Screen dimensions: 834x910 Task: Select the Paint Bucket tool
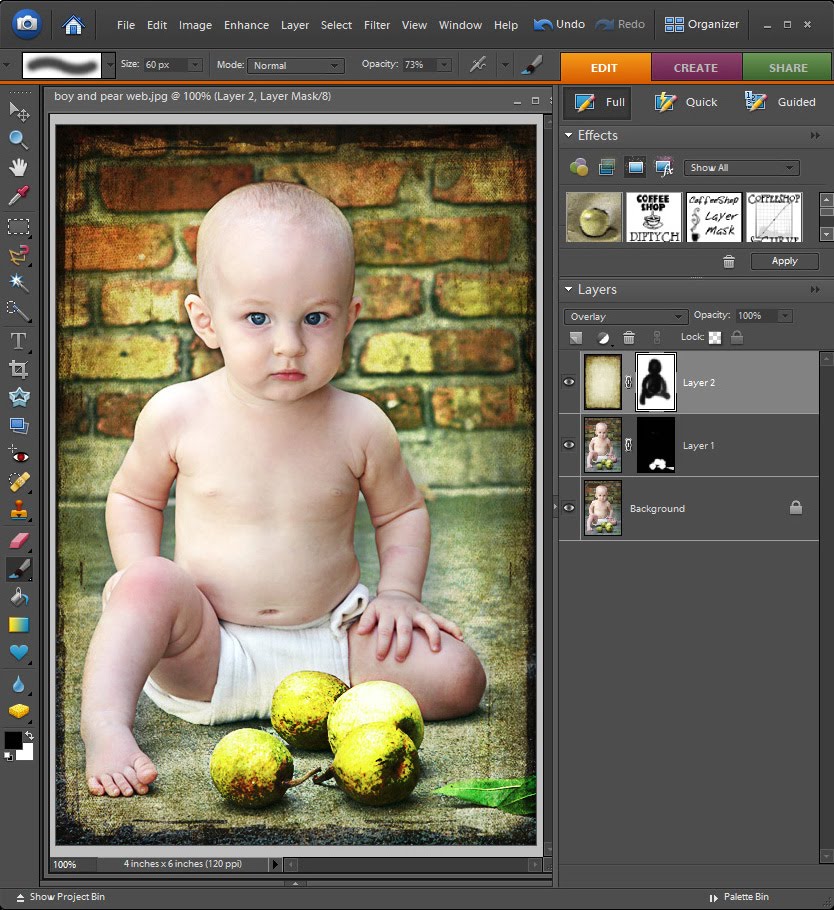coord(18,597)
